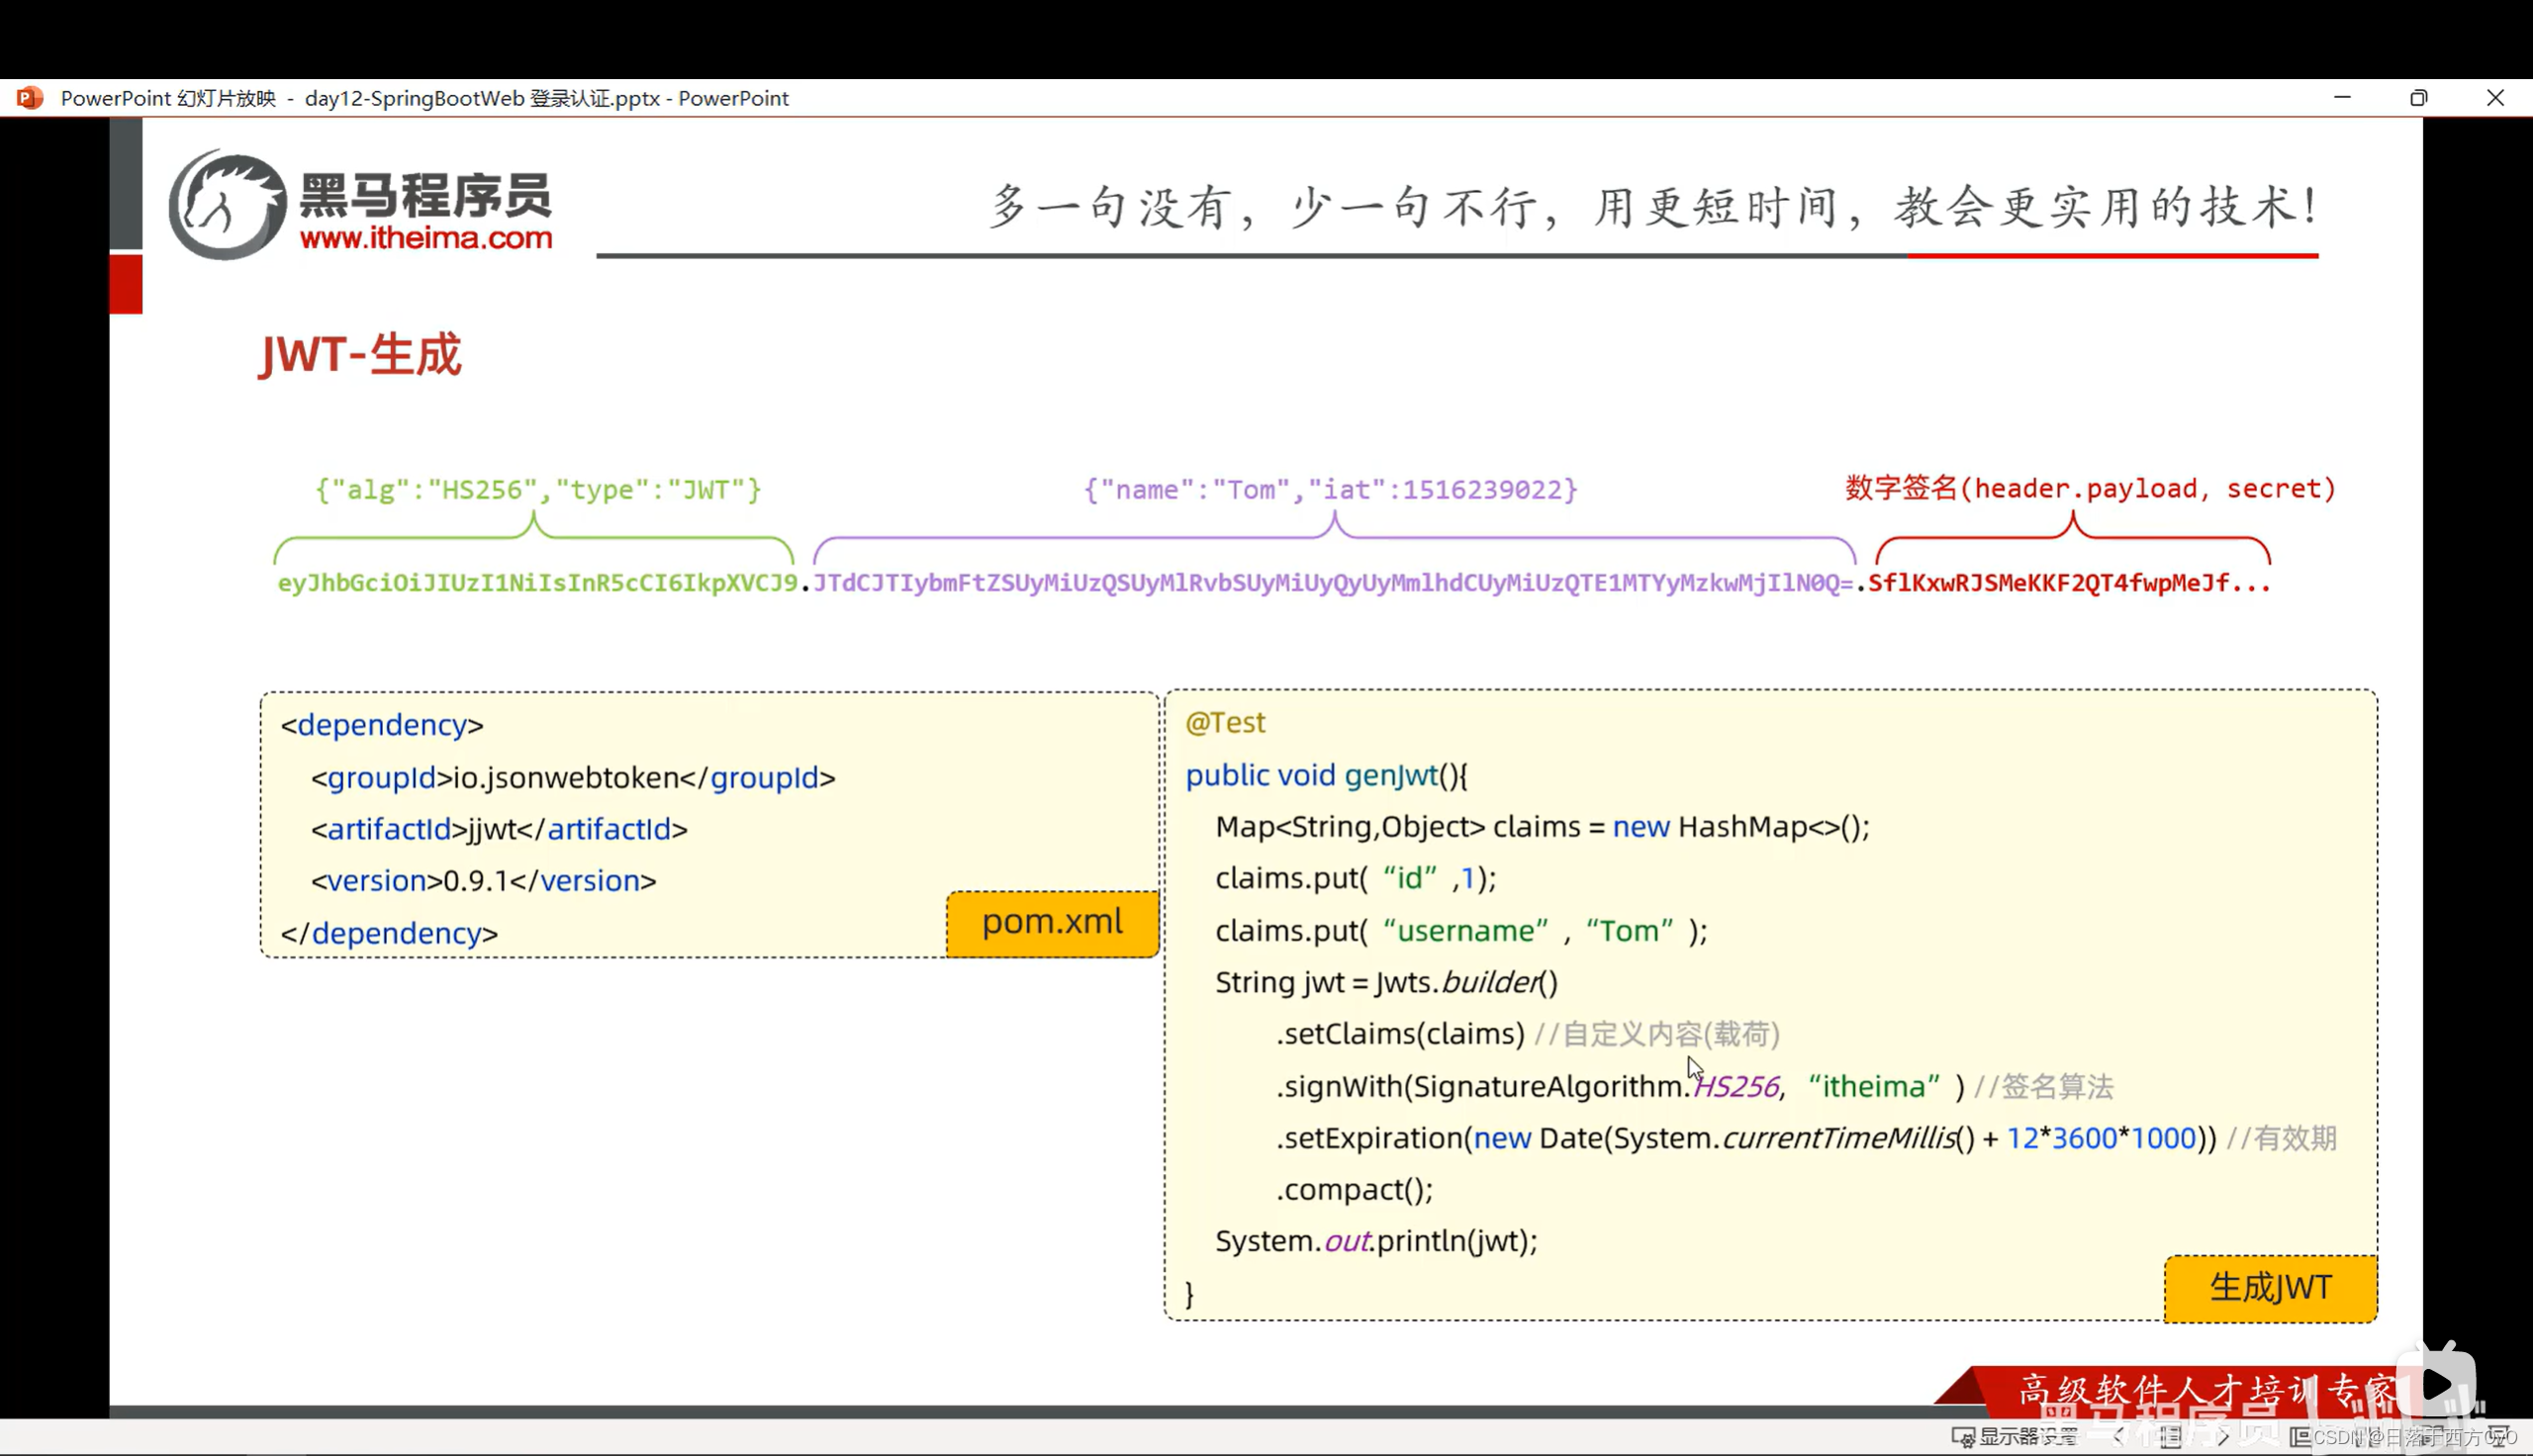Click the www.itheima.com link text
The image size is (2533, 1456).
[x=426, y=238]
